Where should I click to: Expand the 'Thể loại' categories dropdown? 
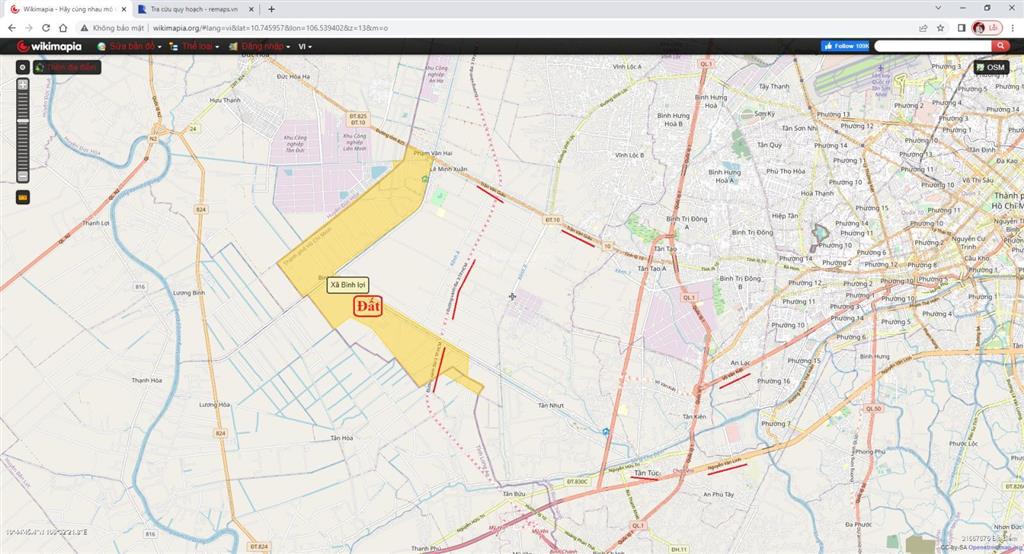pyautogui.click(x=195, y=46)
